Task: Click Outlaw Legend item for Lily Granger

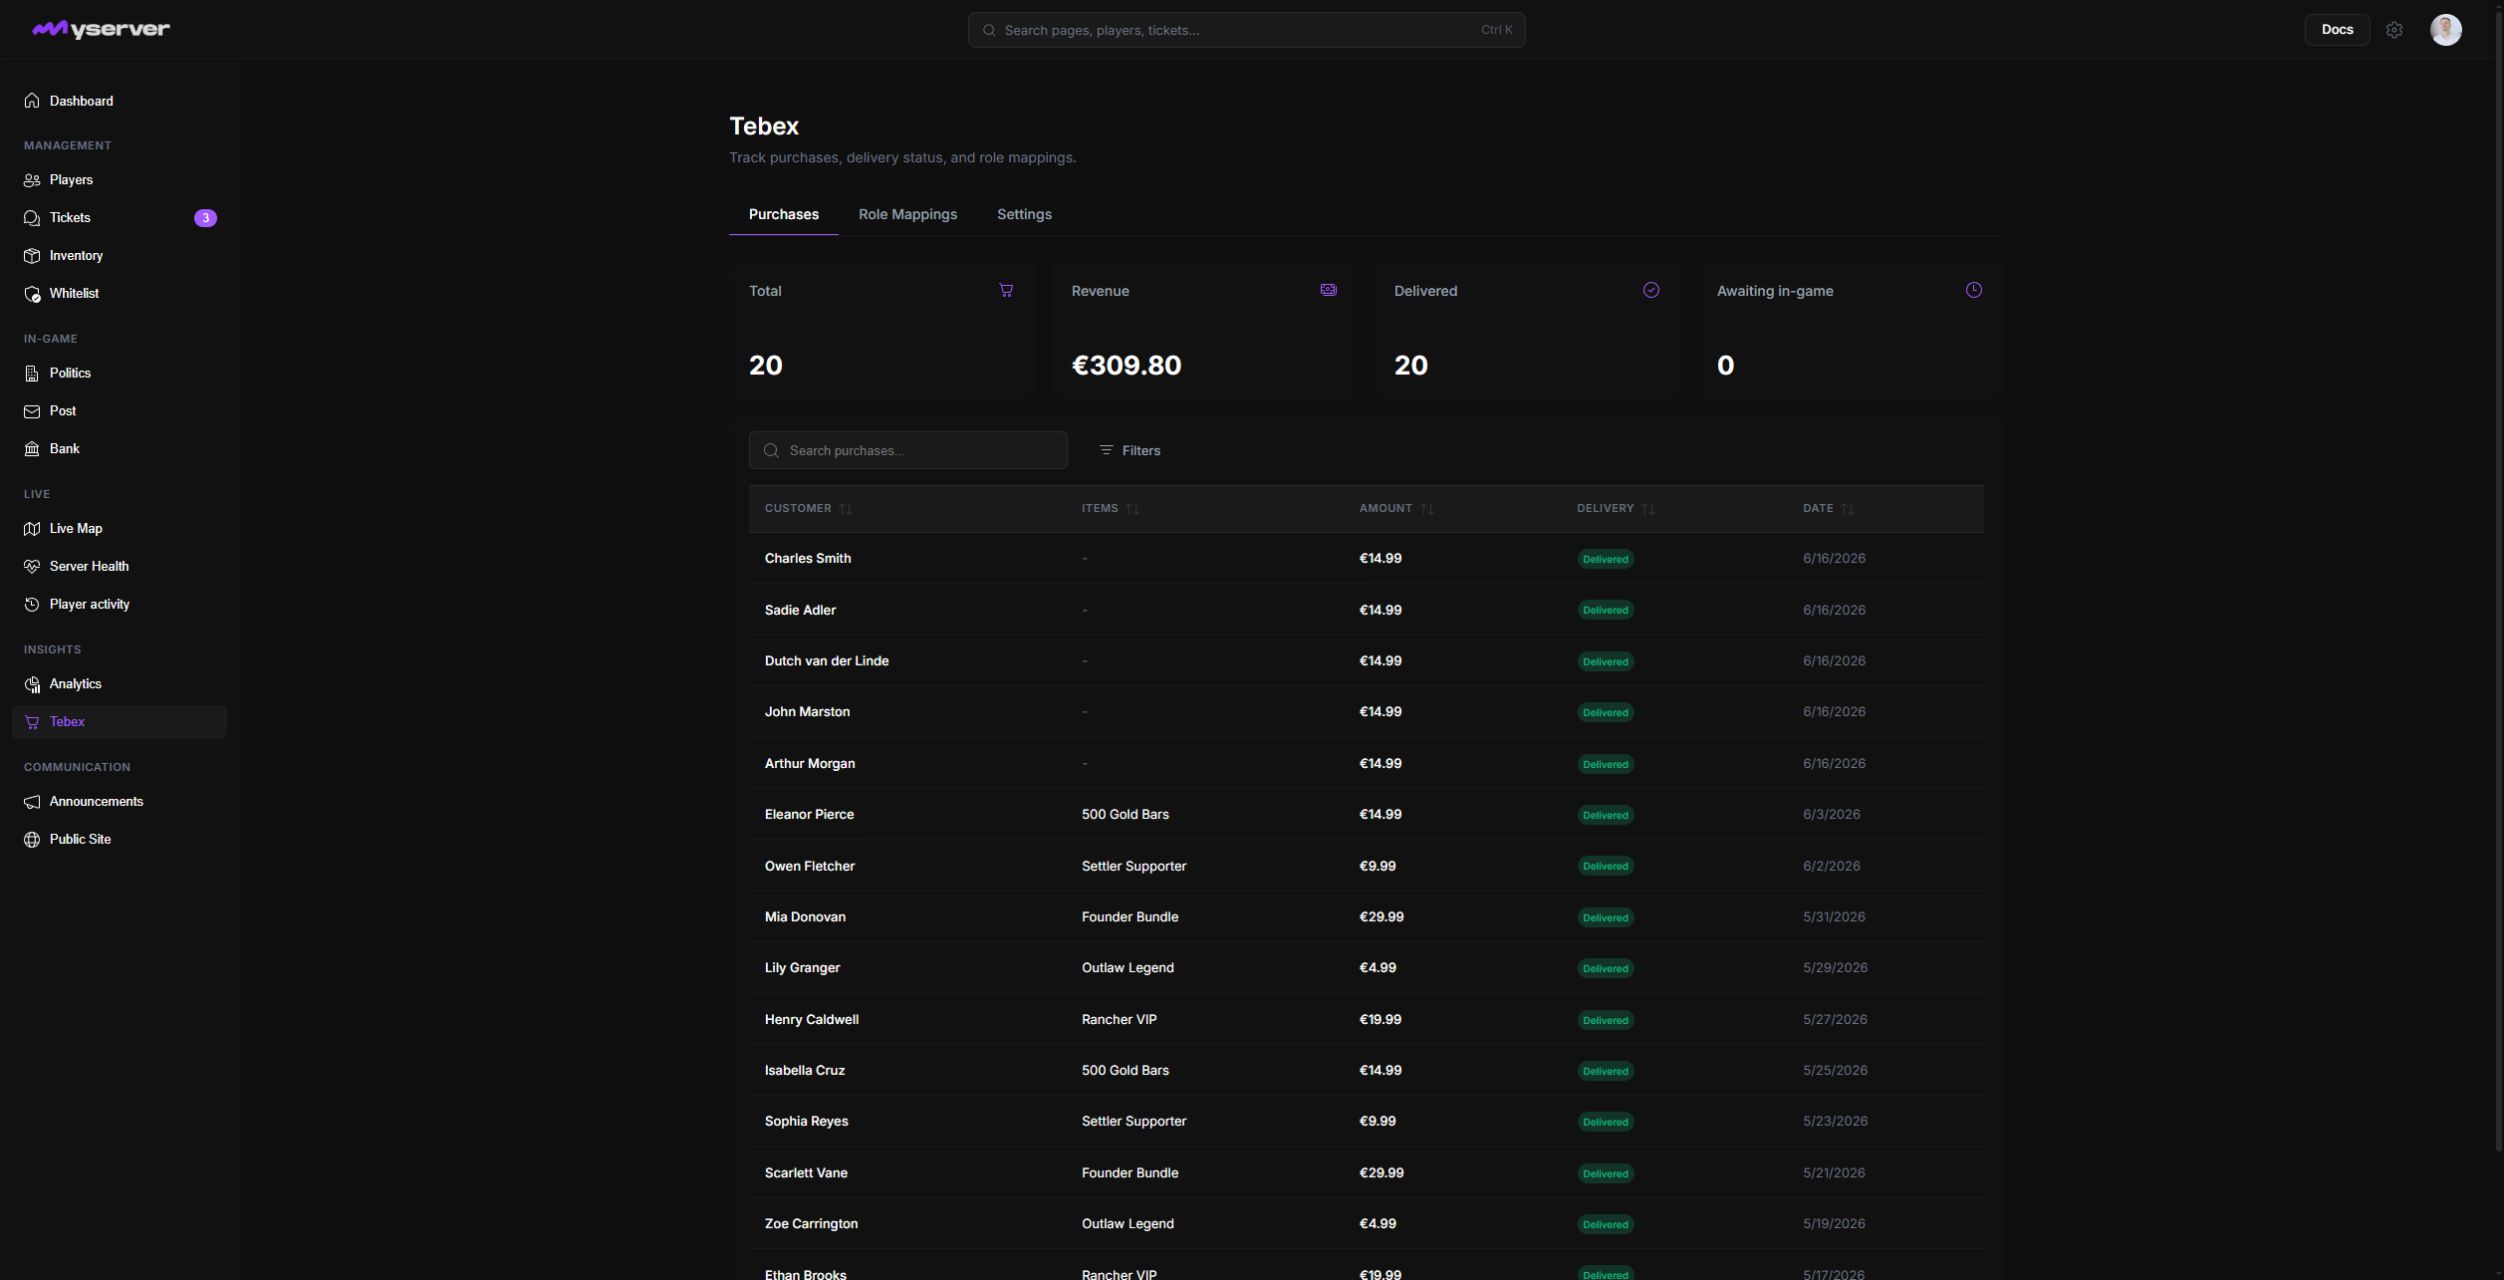Action: [1127, 968]
